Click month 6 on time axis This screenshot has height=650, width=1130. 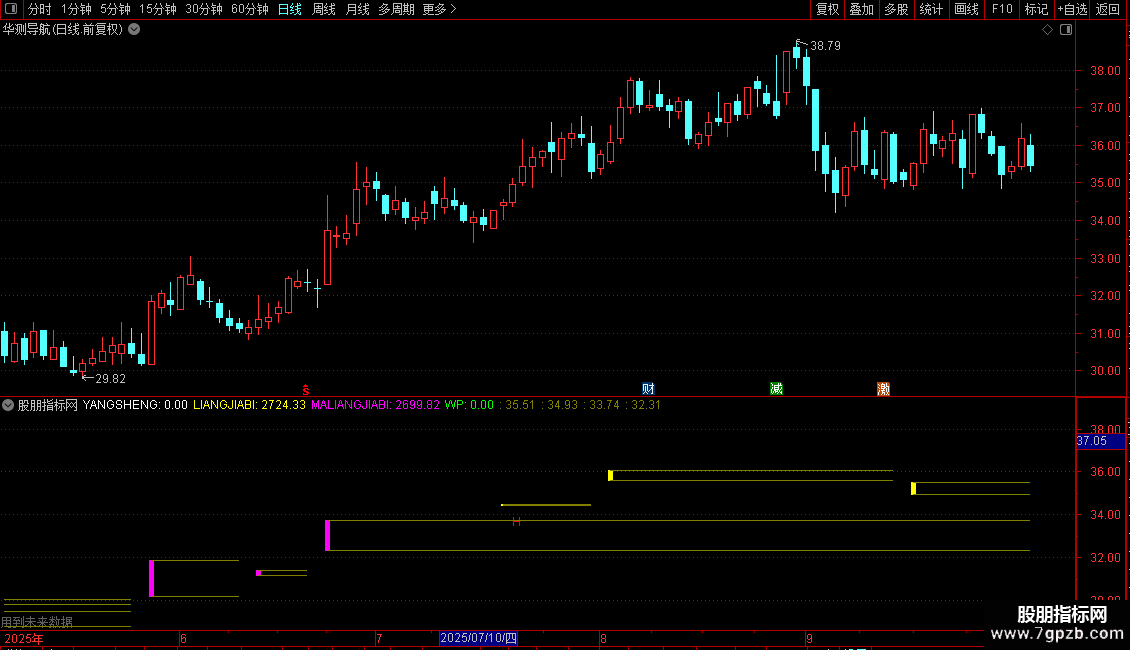pyautogui.click(x=184, y=639)
